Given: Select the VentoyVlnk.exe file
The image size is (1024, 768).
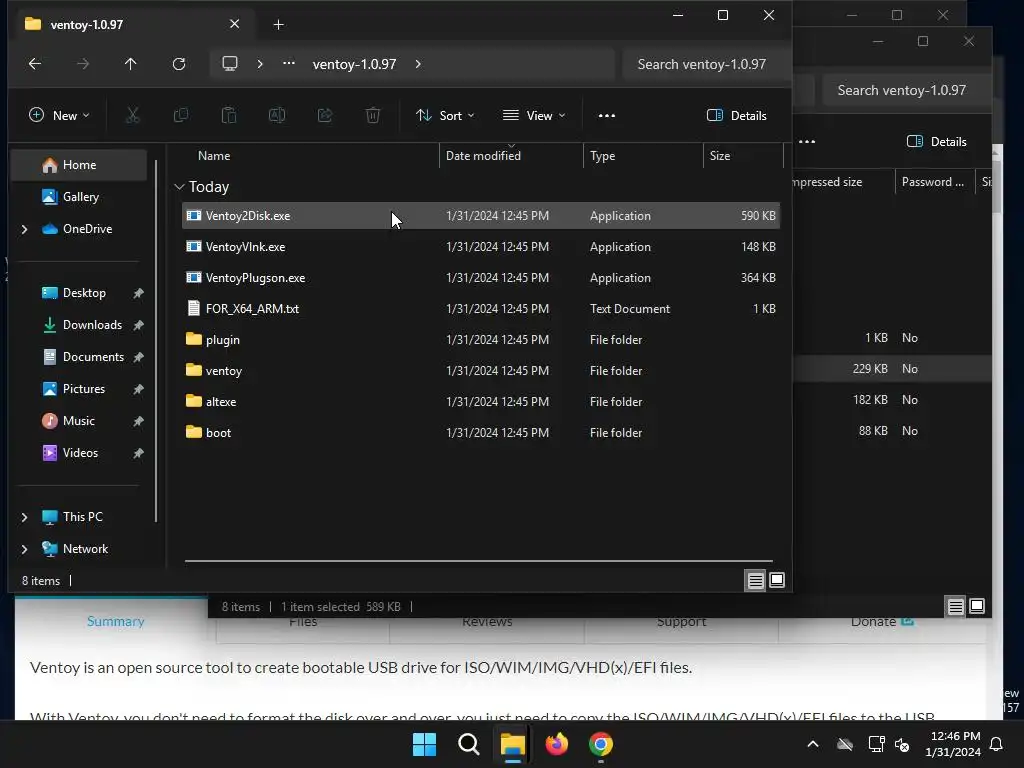Looking at the screenshot, I should 481,247.
